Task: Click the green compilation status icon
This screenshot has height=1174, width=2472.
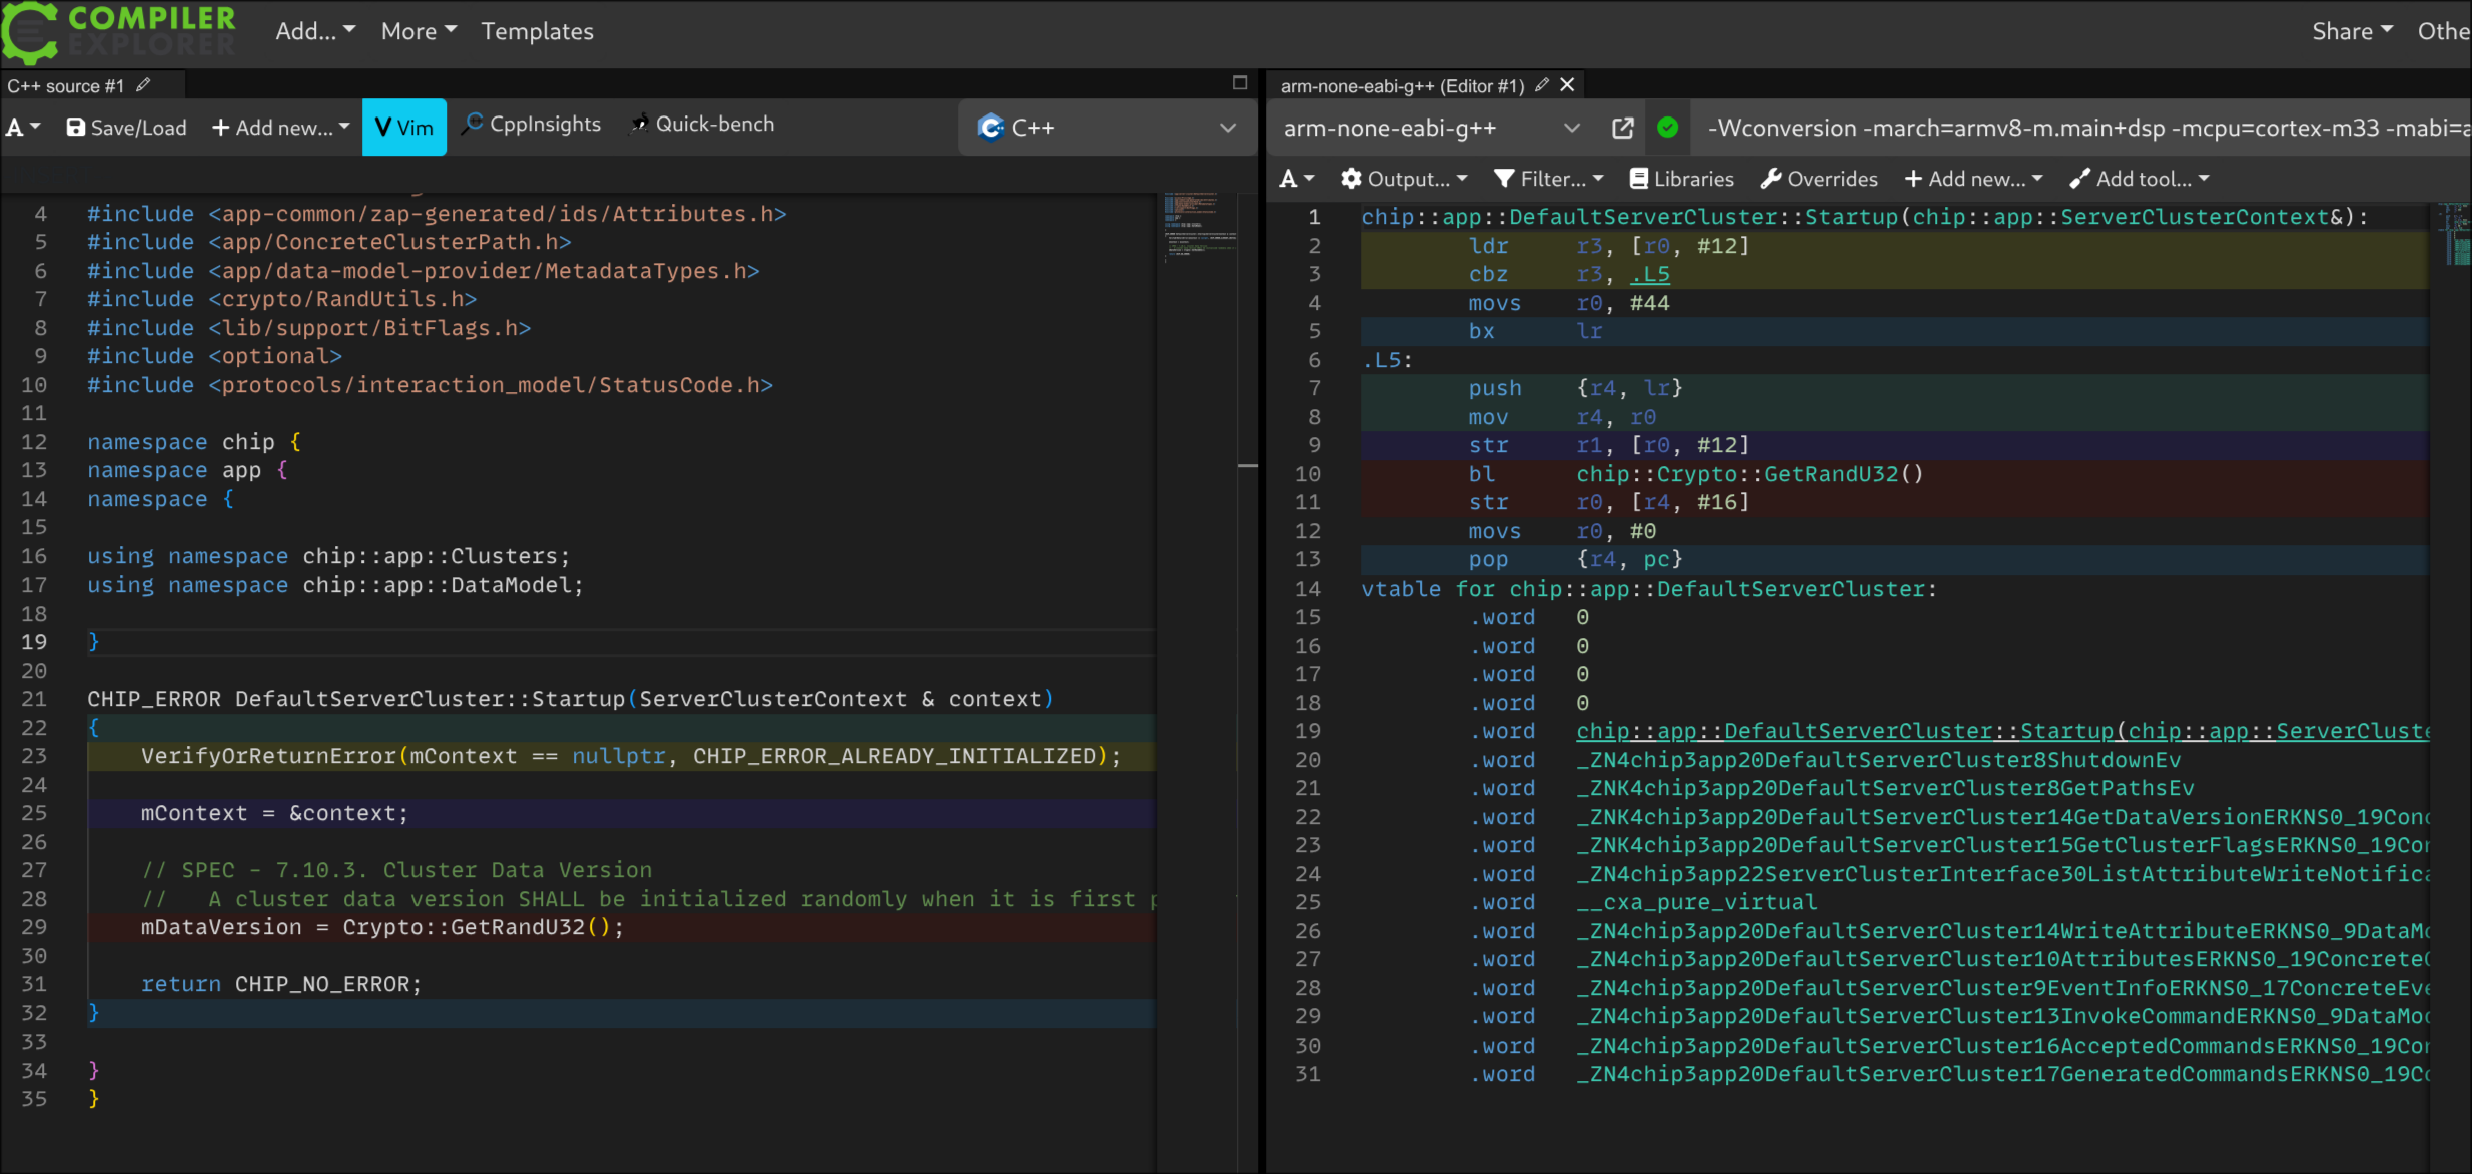Action: [x=1667, y=127]
